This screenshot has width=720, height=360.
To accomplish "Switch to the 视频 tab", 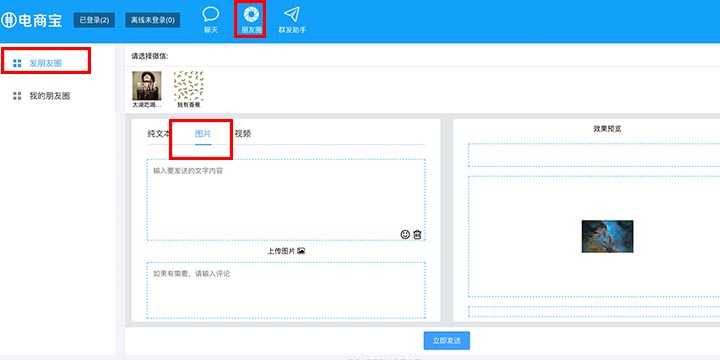I will 243,134.
